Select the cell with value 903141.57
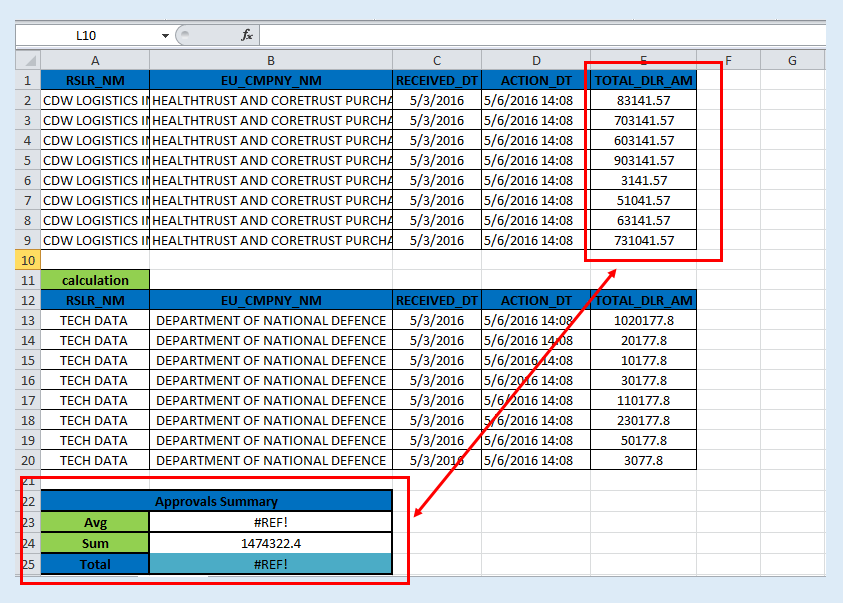This screenshot has width=843, height=603. click(644, 161)
